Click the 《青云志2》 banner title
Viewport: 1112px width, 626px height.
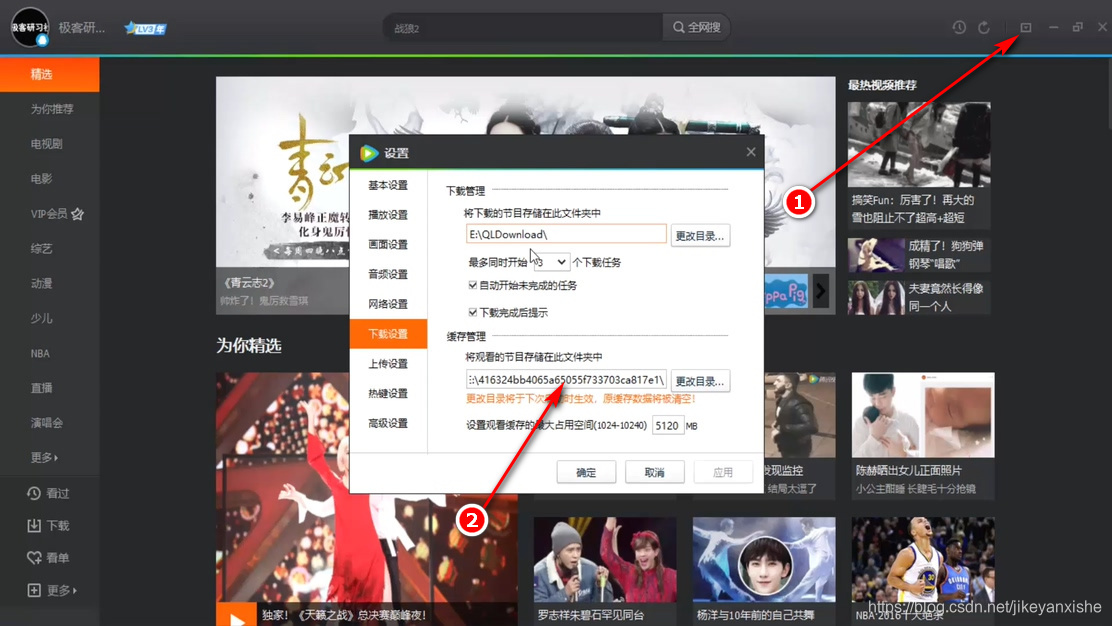tap(248, 283)
